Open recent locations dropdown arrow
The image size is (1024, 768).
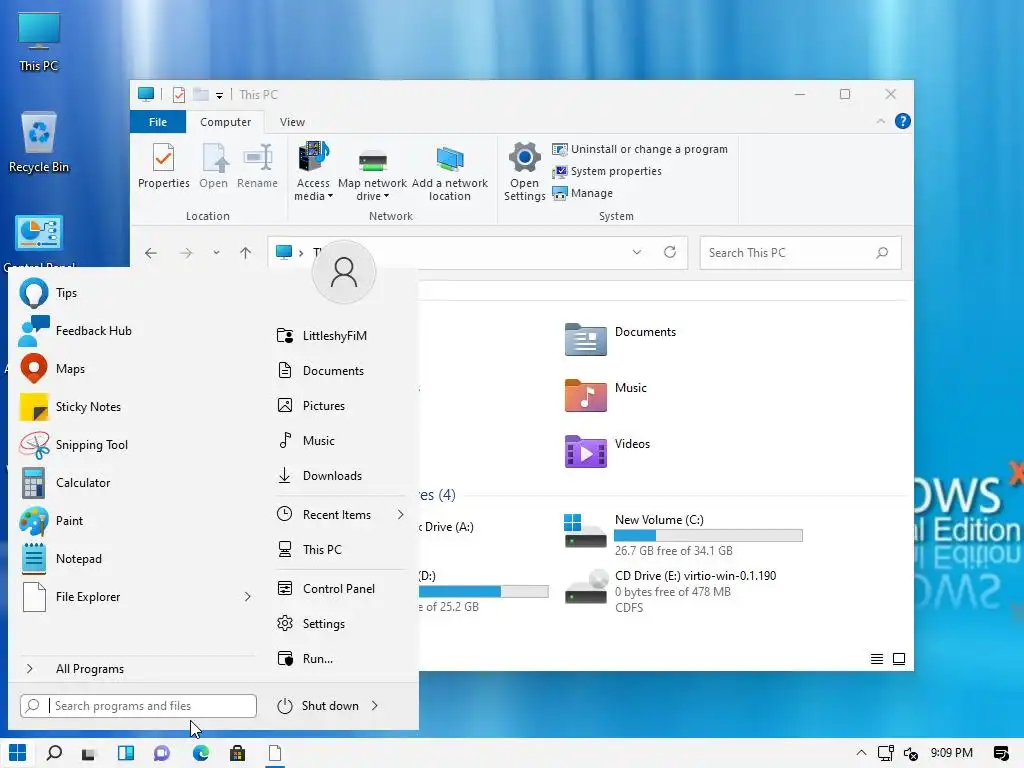click(x=216, y=253)
